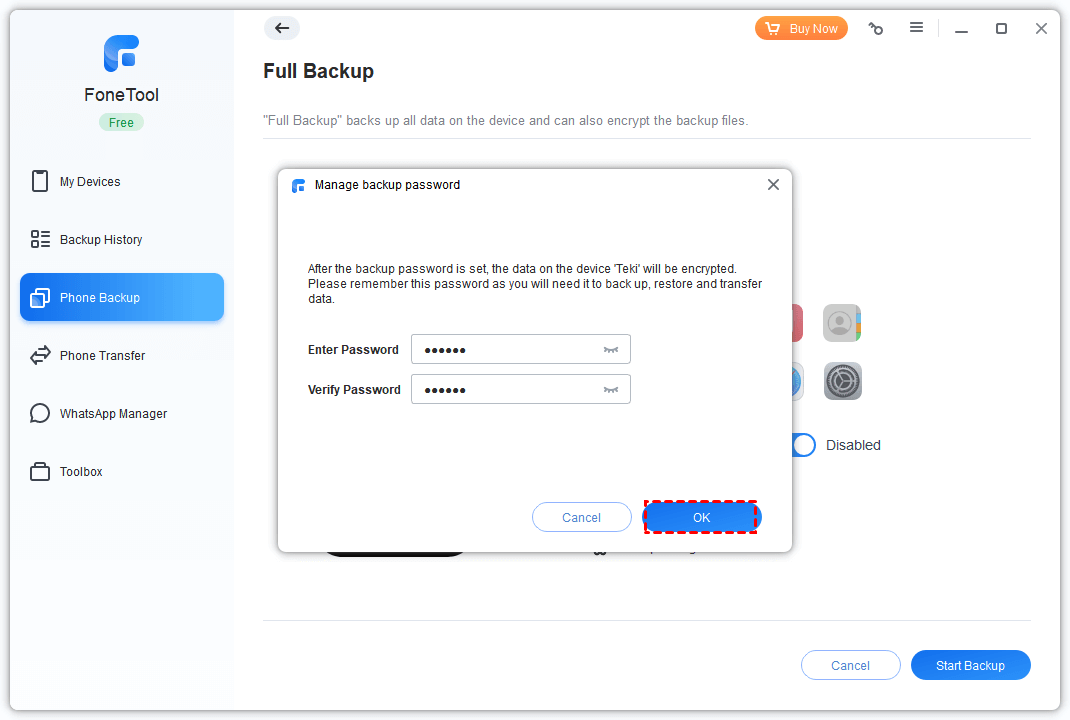The height and width of the screenshot is (720, 1070).
Task: Open the key register icon
Action: point(876,29)
